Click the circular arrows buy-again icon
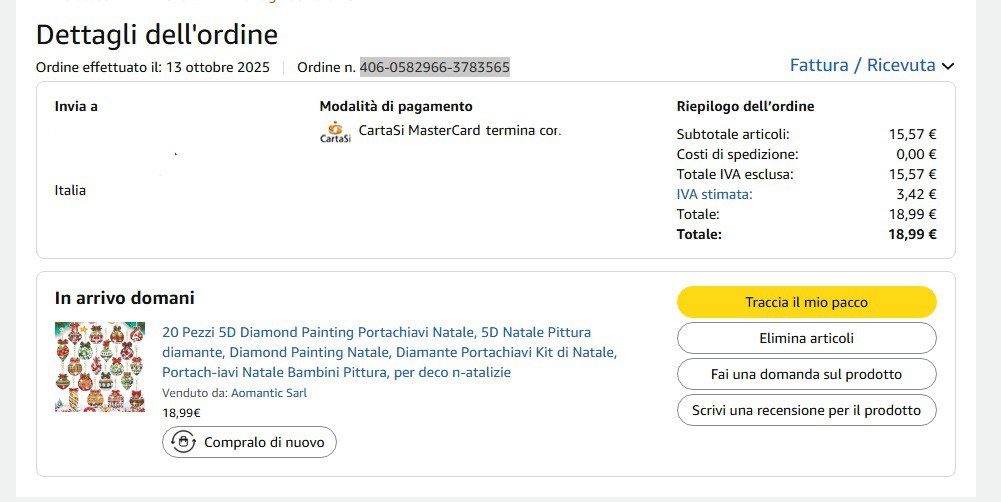 point(183,442)
